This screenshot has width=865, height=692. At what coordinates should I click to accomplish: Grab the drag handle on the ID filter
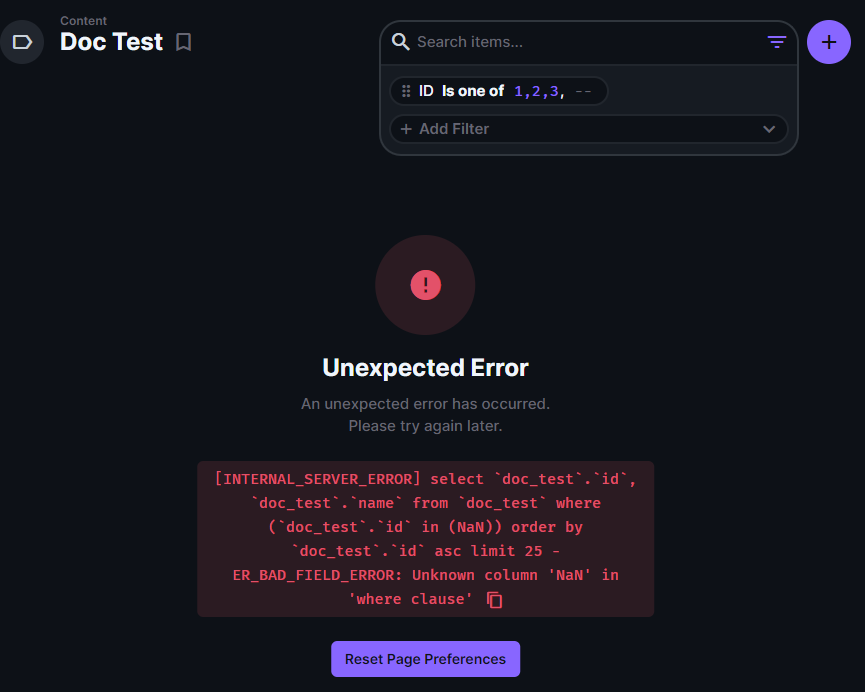[x=407, y=90]
